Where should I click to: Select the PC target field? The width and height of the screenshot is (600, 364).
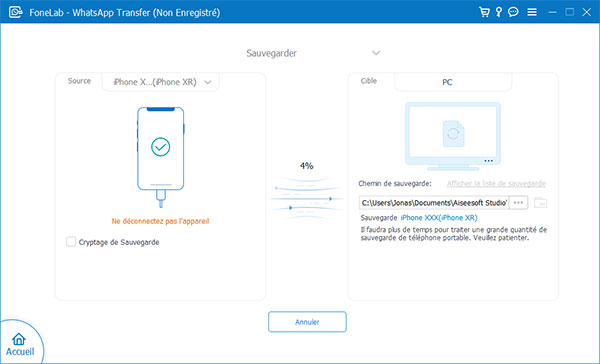tap(453, 82)
